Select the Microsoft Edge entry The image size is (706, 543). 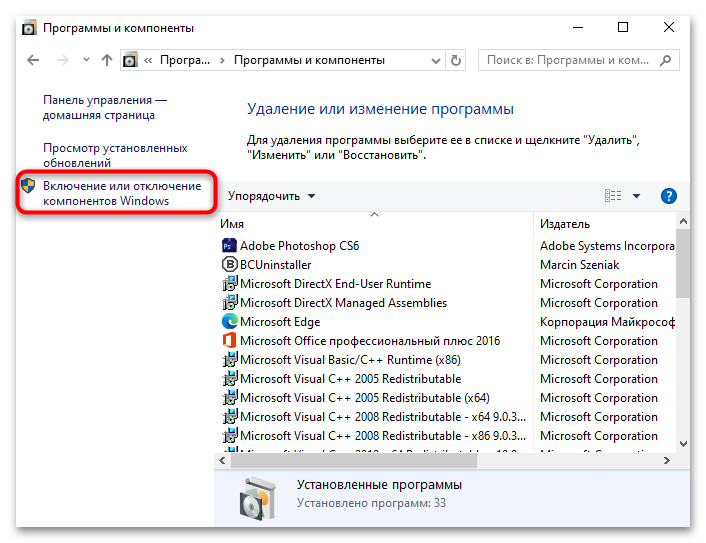280,322
